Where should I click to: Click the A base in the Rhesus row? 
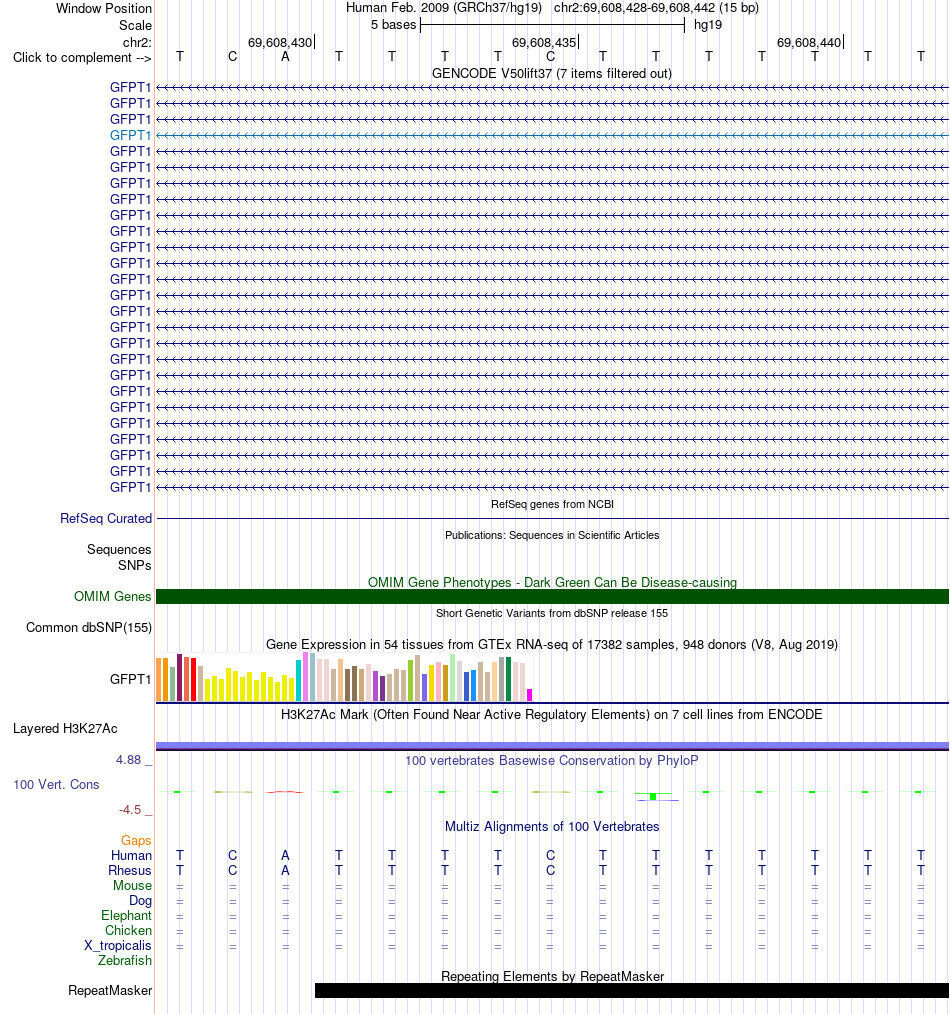pyautogui.click(x=285, y=870)
